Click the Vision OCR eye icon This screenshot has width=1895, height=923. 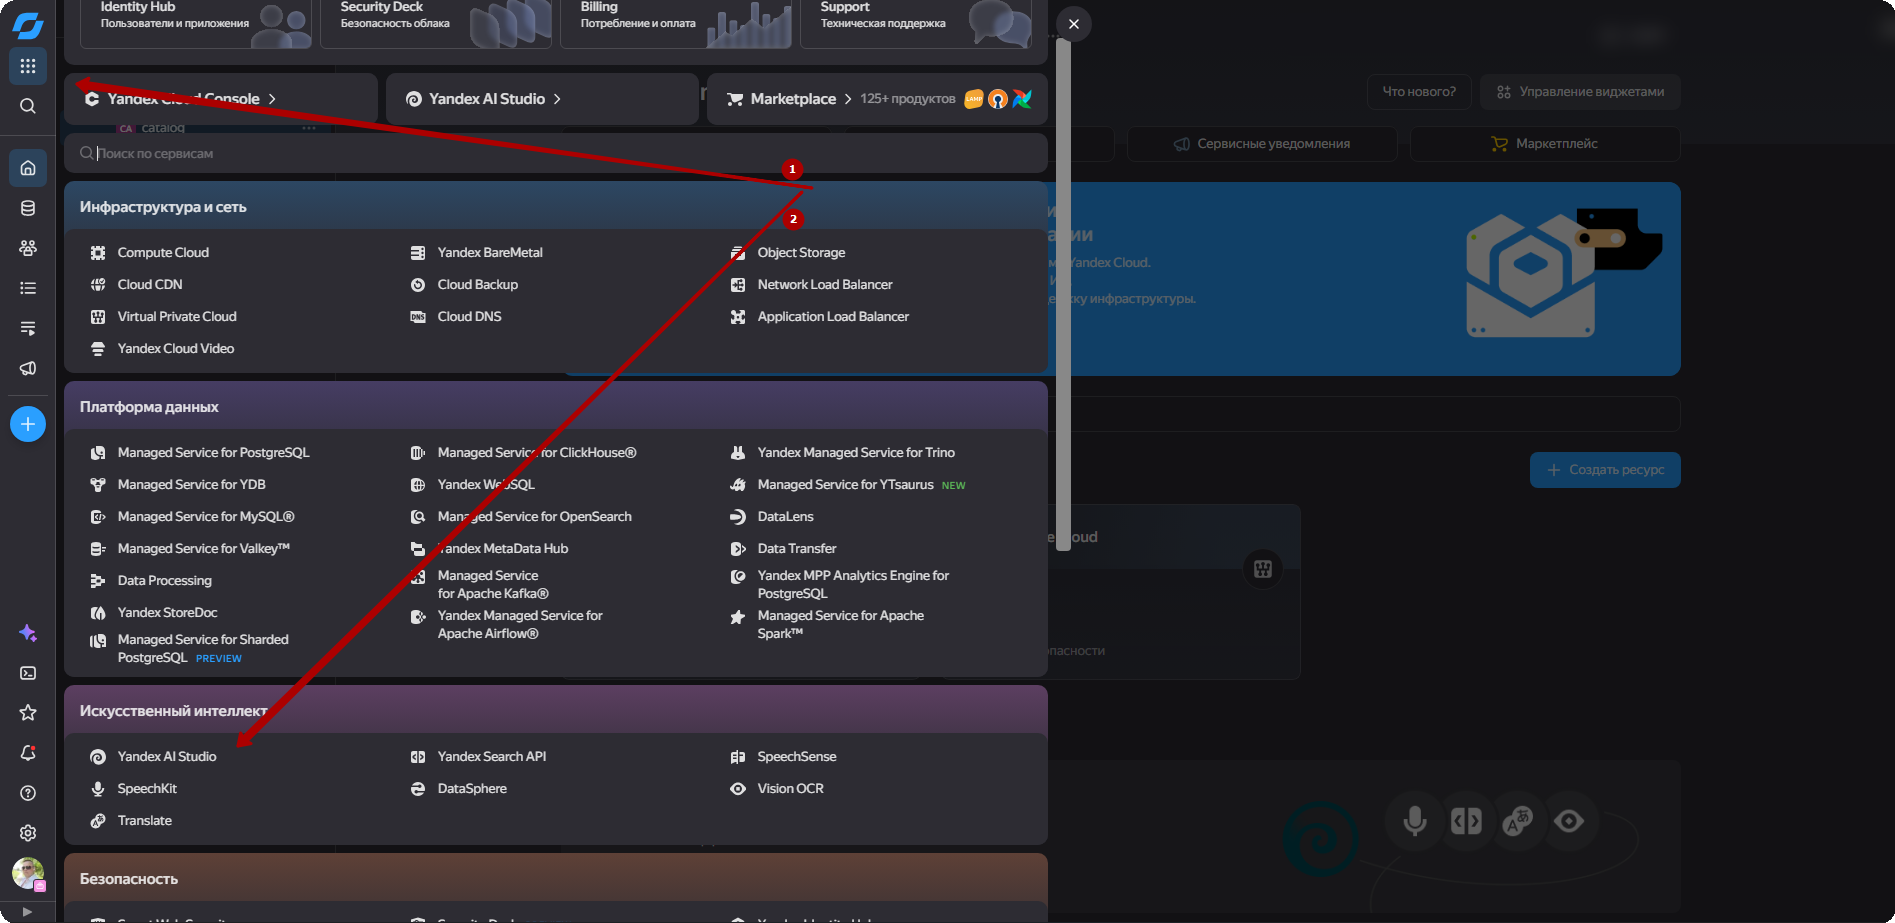click(738, 789)
